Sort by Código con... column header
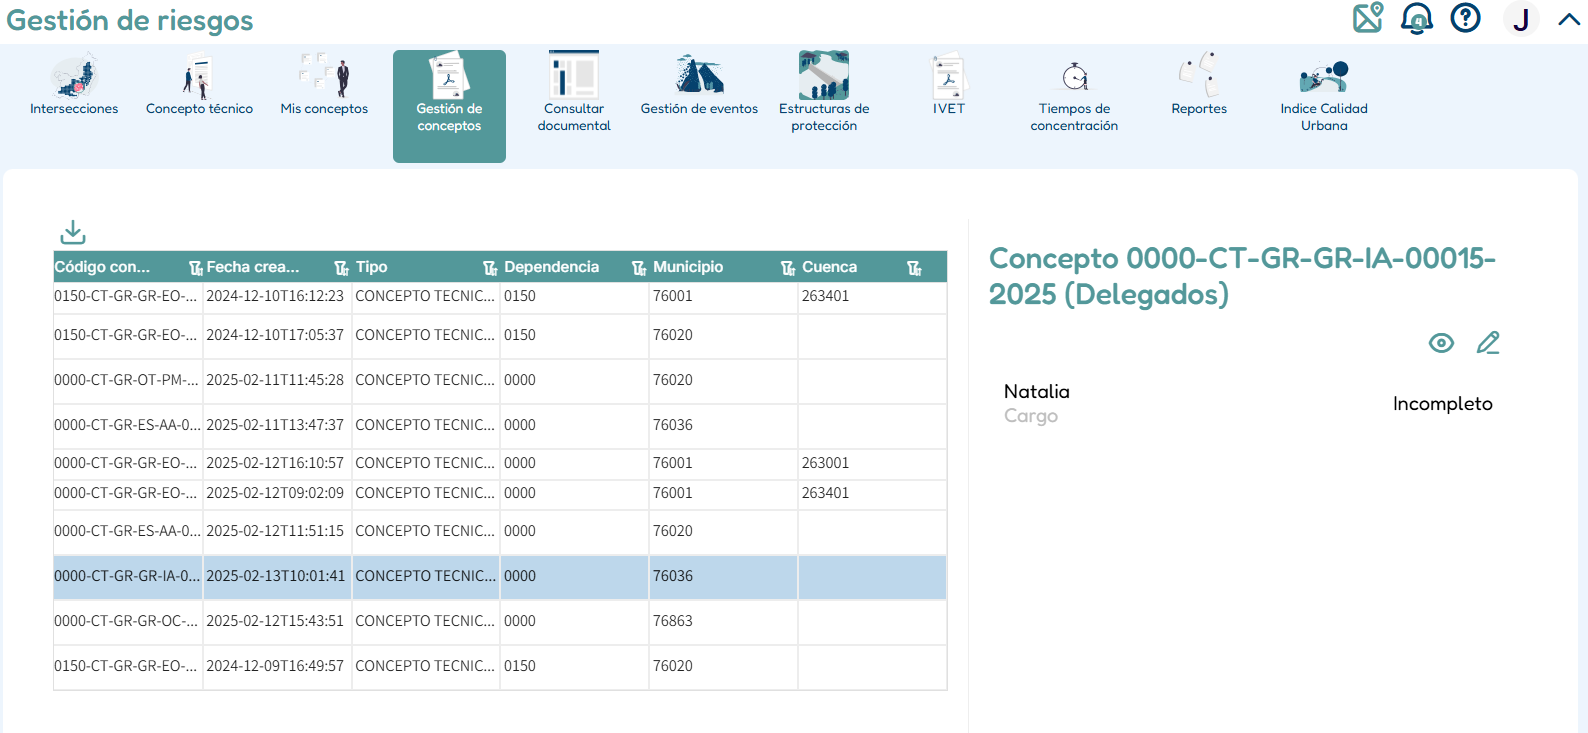The width and height of the screenshot is (1588, 733). 102,267
